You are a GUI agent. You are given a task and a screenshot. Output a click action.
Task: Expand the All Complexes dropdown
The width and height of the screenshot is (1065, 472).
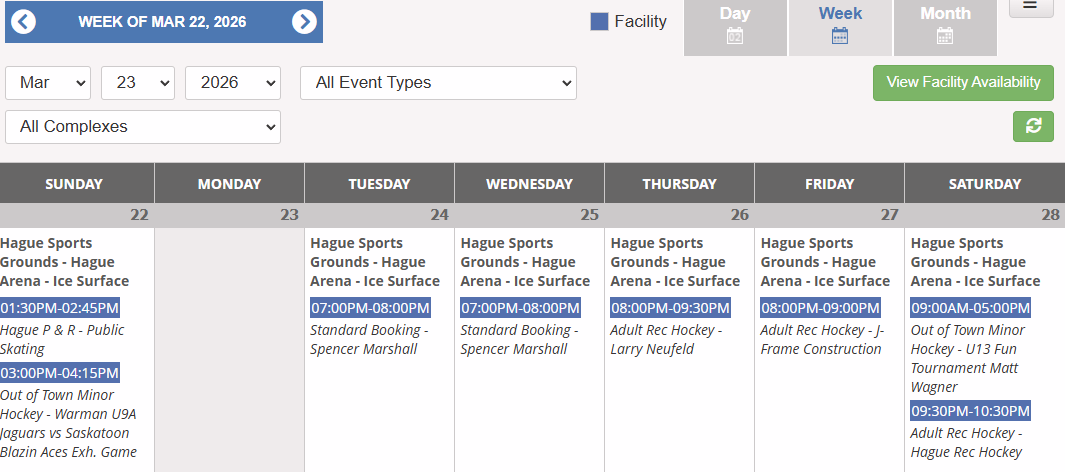[143, 127]
